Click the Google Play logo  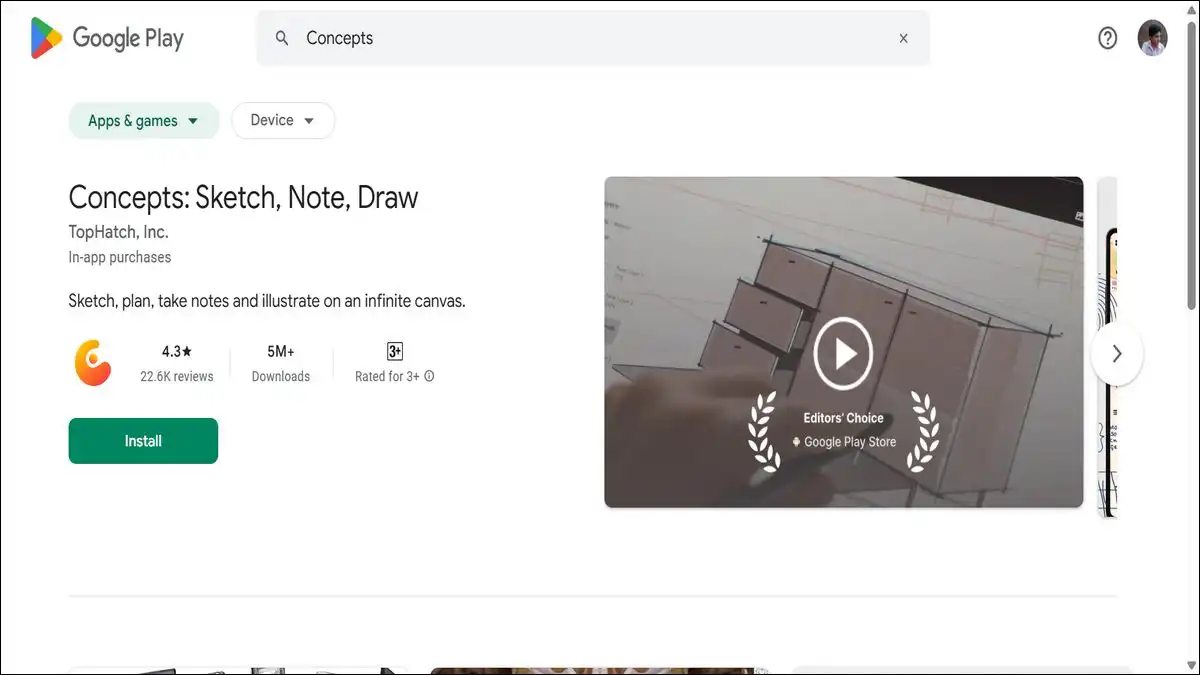pos(107,38)
